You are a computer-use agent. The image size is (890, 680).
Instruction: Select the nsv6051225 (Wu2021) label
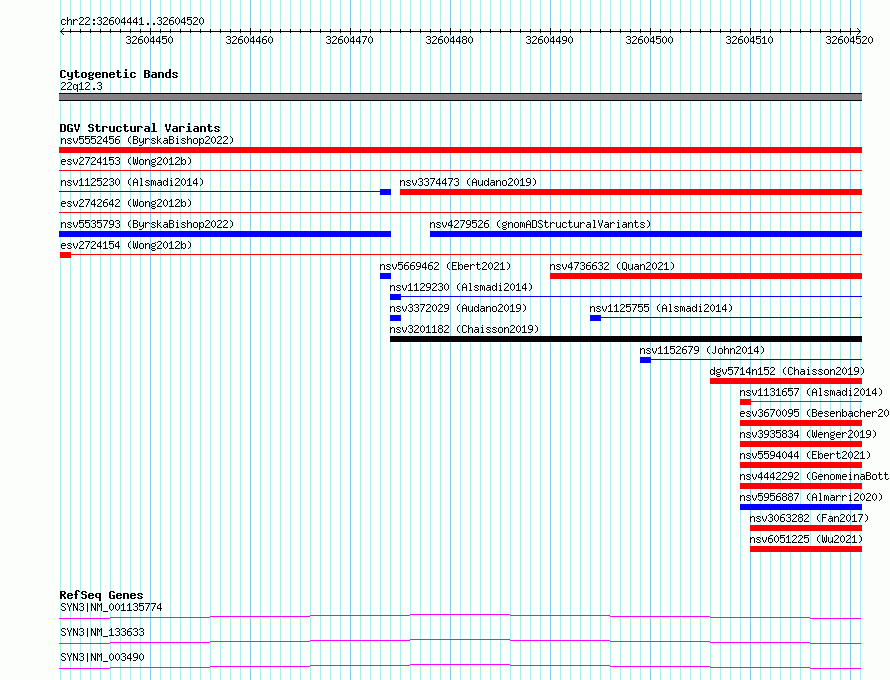807,539
